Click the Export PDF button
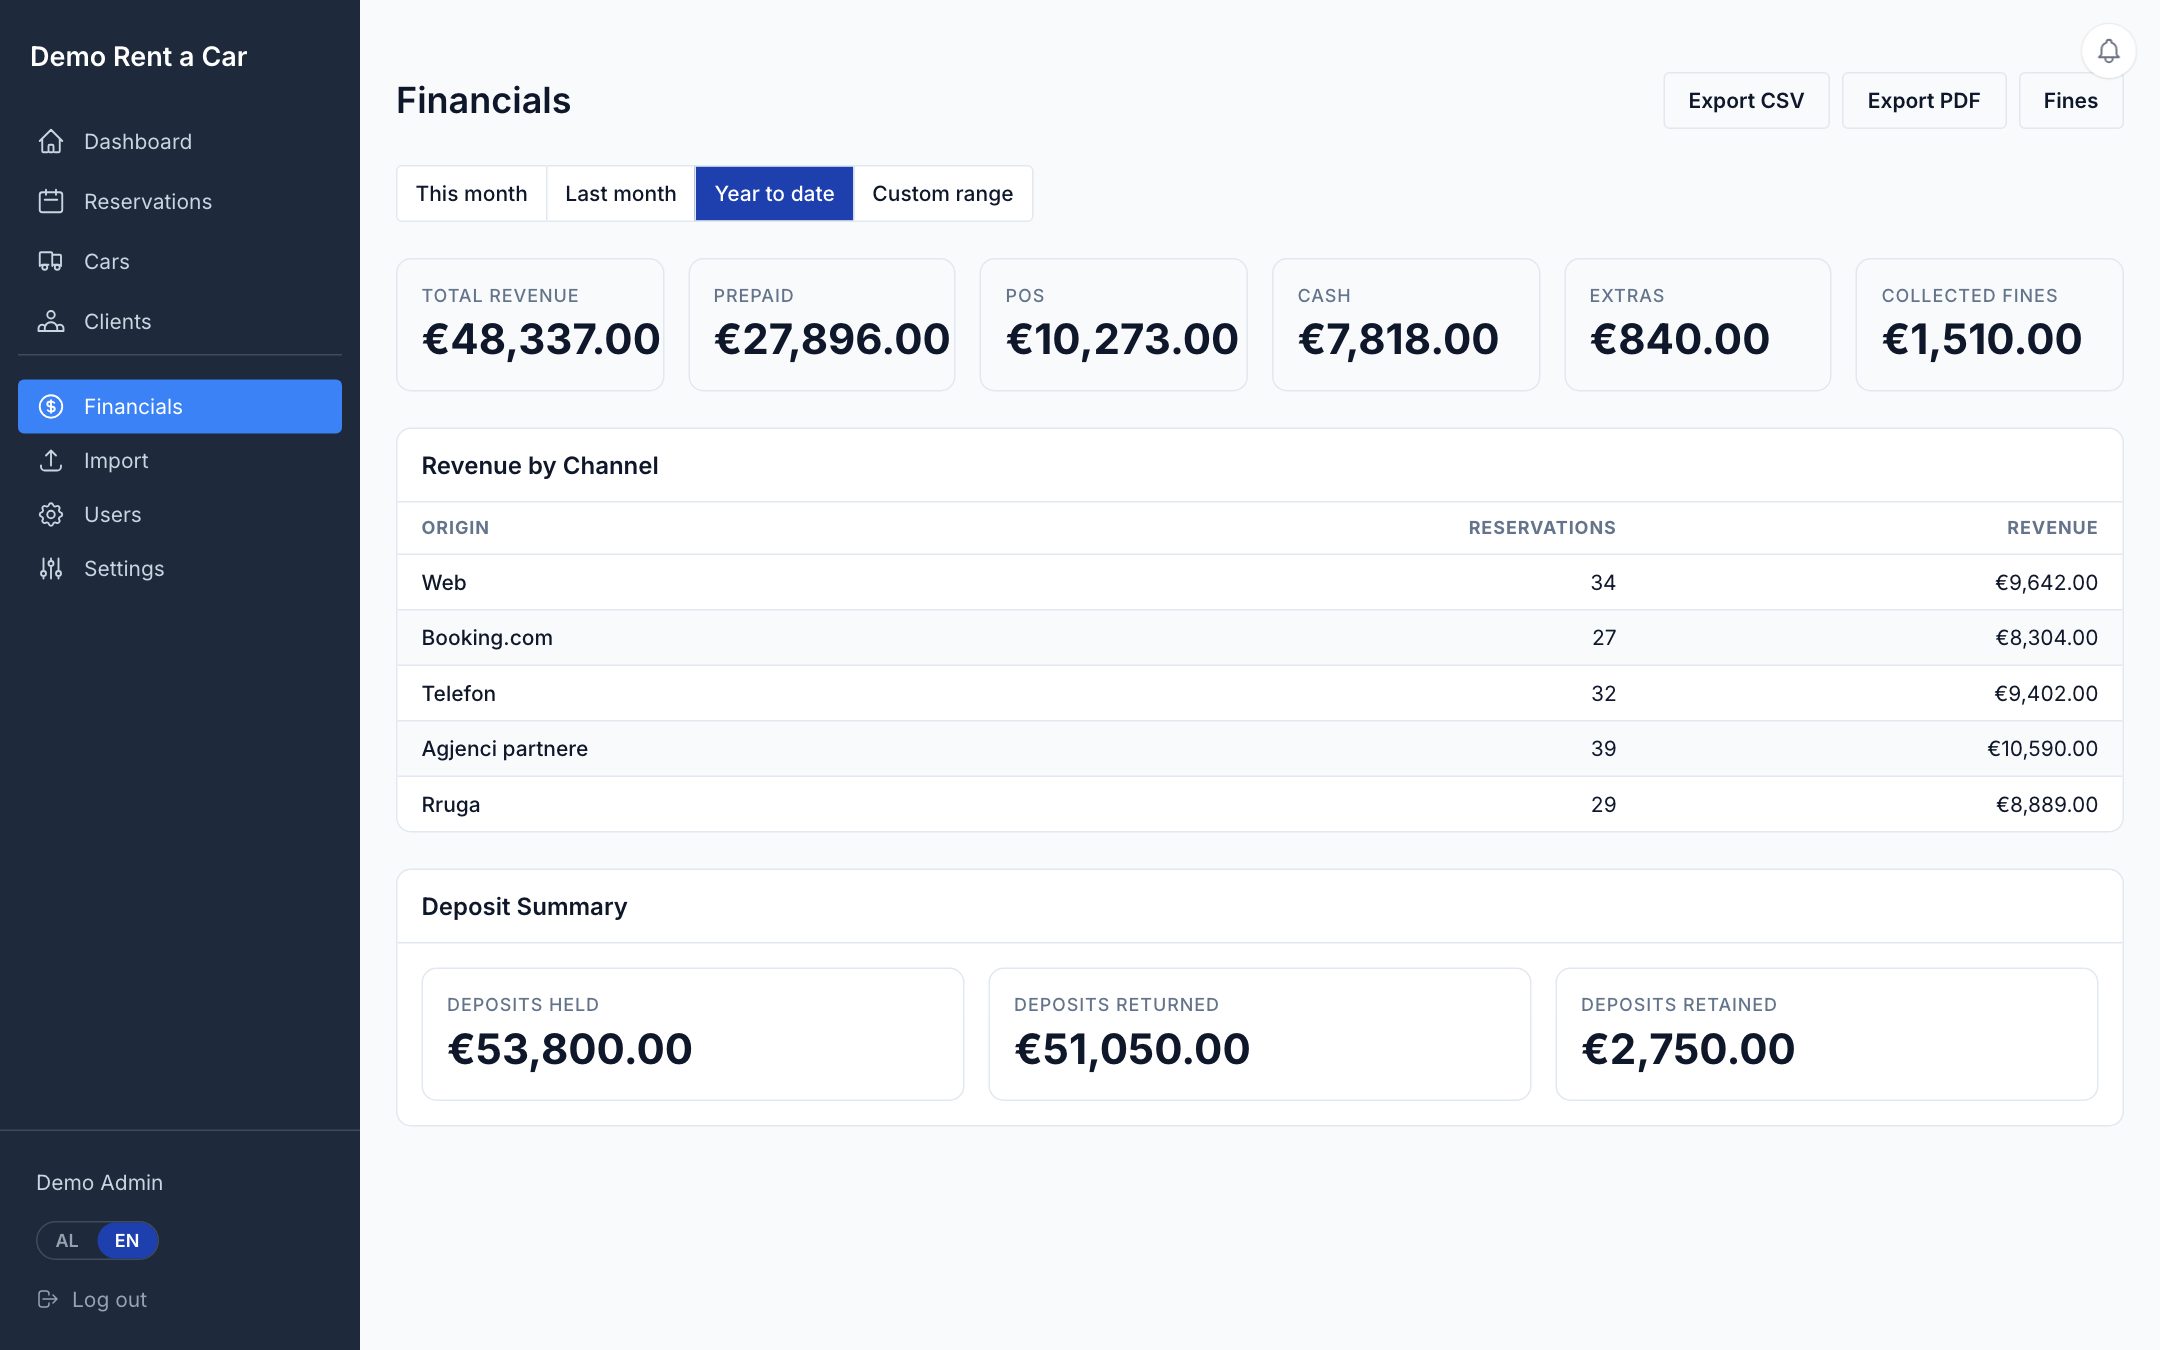This screenshot has height=1350, width=2160. 1924,101
